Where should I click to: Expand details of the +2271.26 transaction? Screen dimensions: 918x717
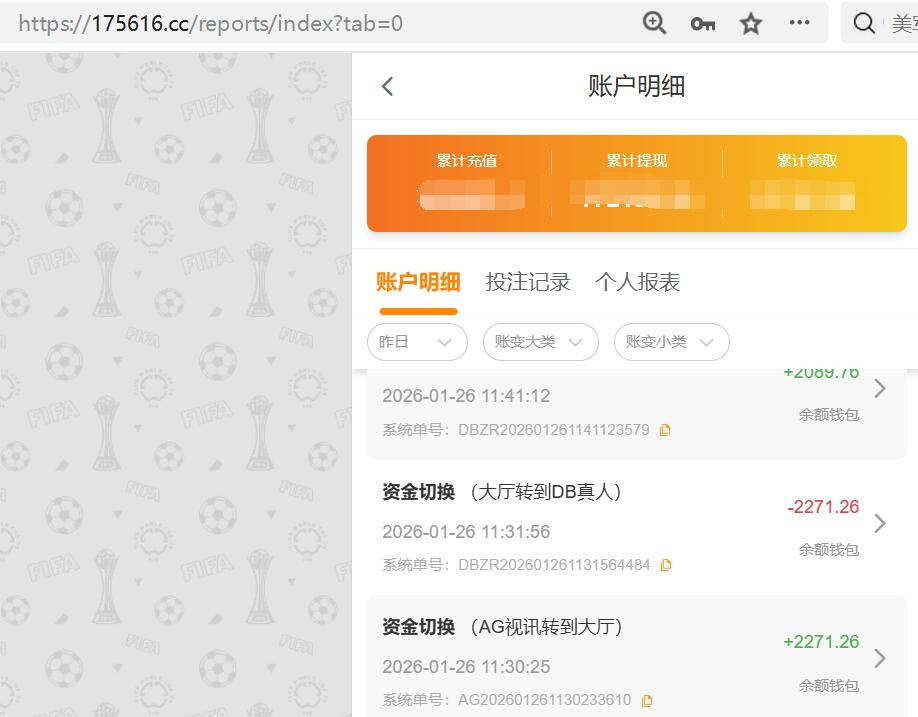pos(878,658)
